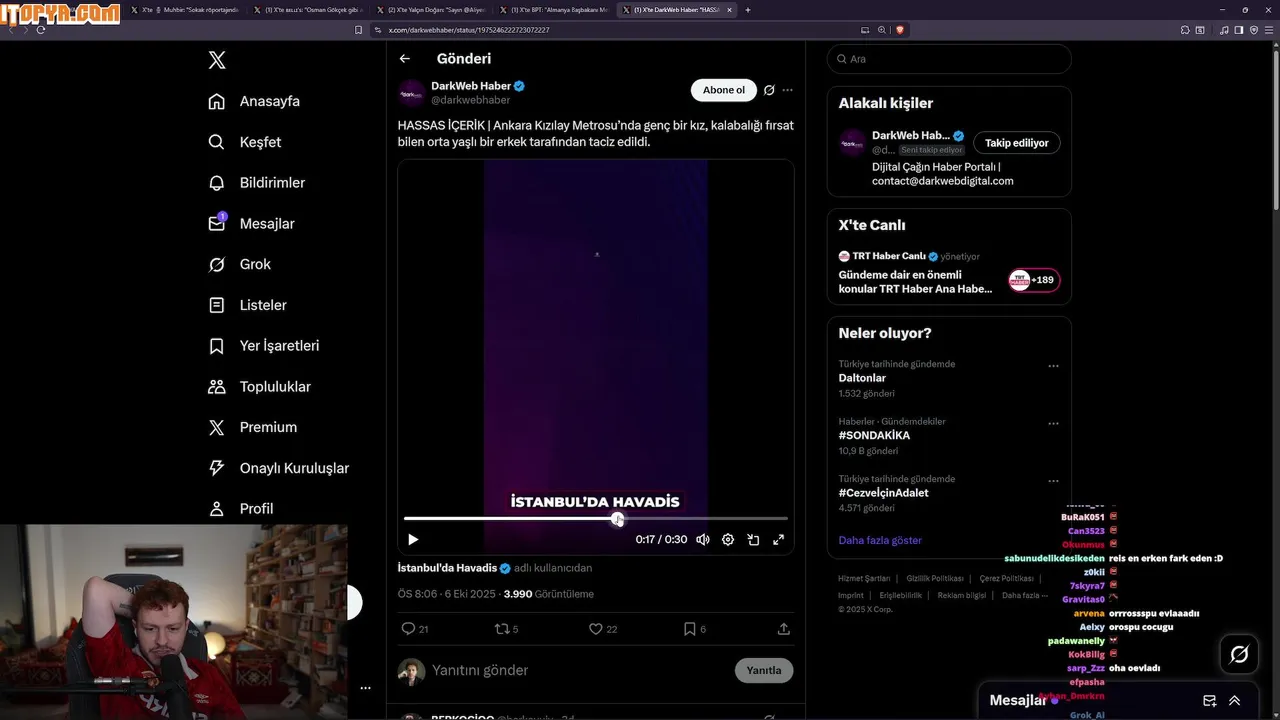Switch to the Osman Gökçek browser tab
This screenshot has height=720, width=1280.
point(308,10)
